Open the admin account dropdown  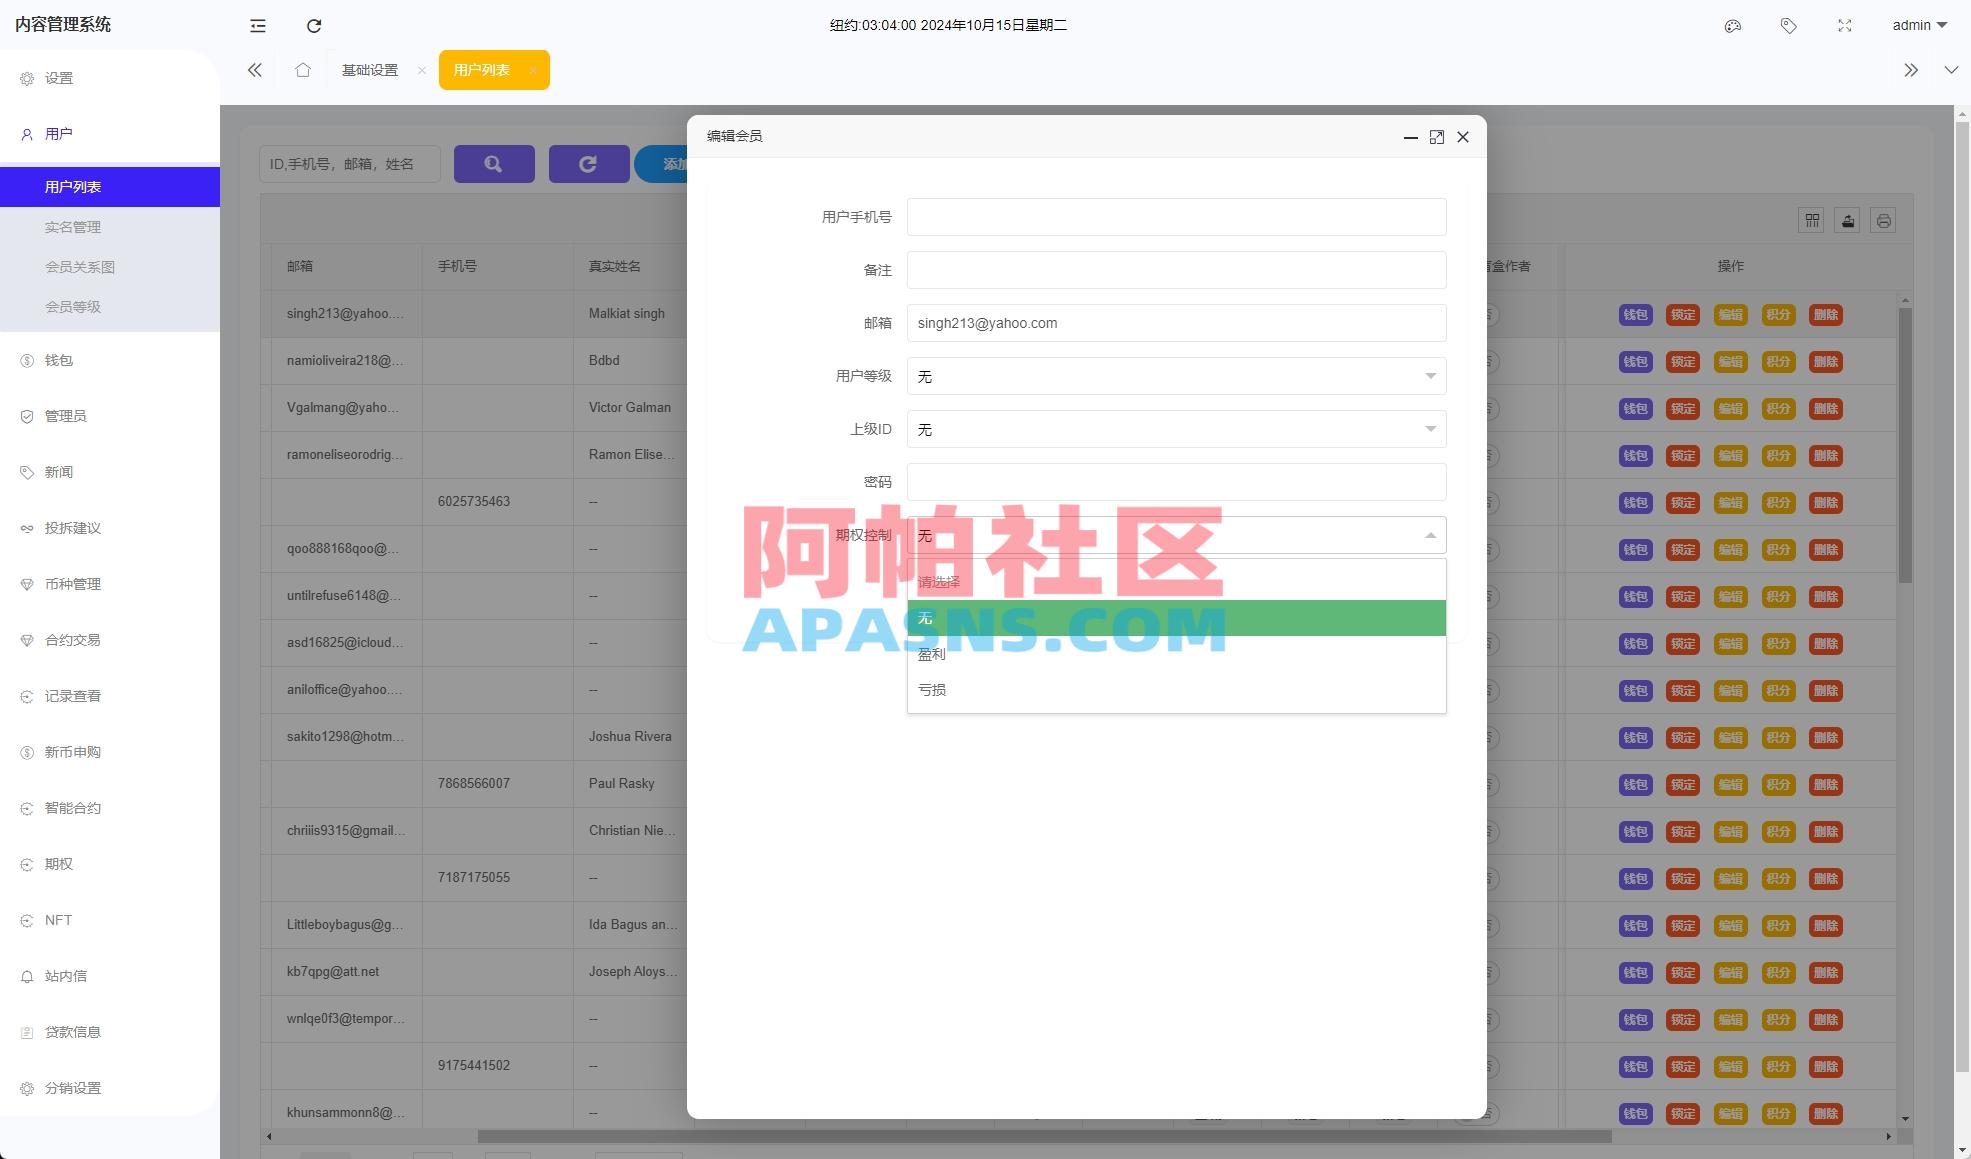(x=1916, y=25)
